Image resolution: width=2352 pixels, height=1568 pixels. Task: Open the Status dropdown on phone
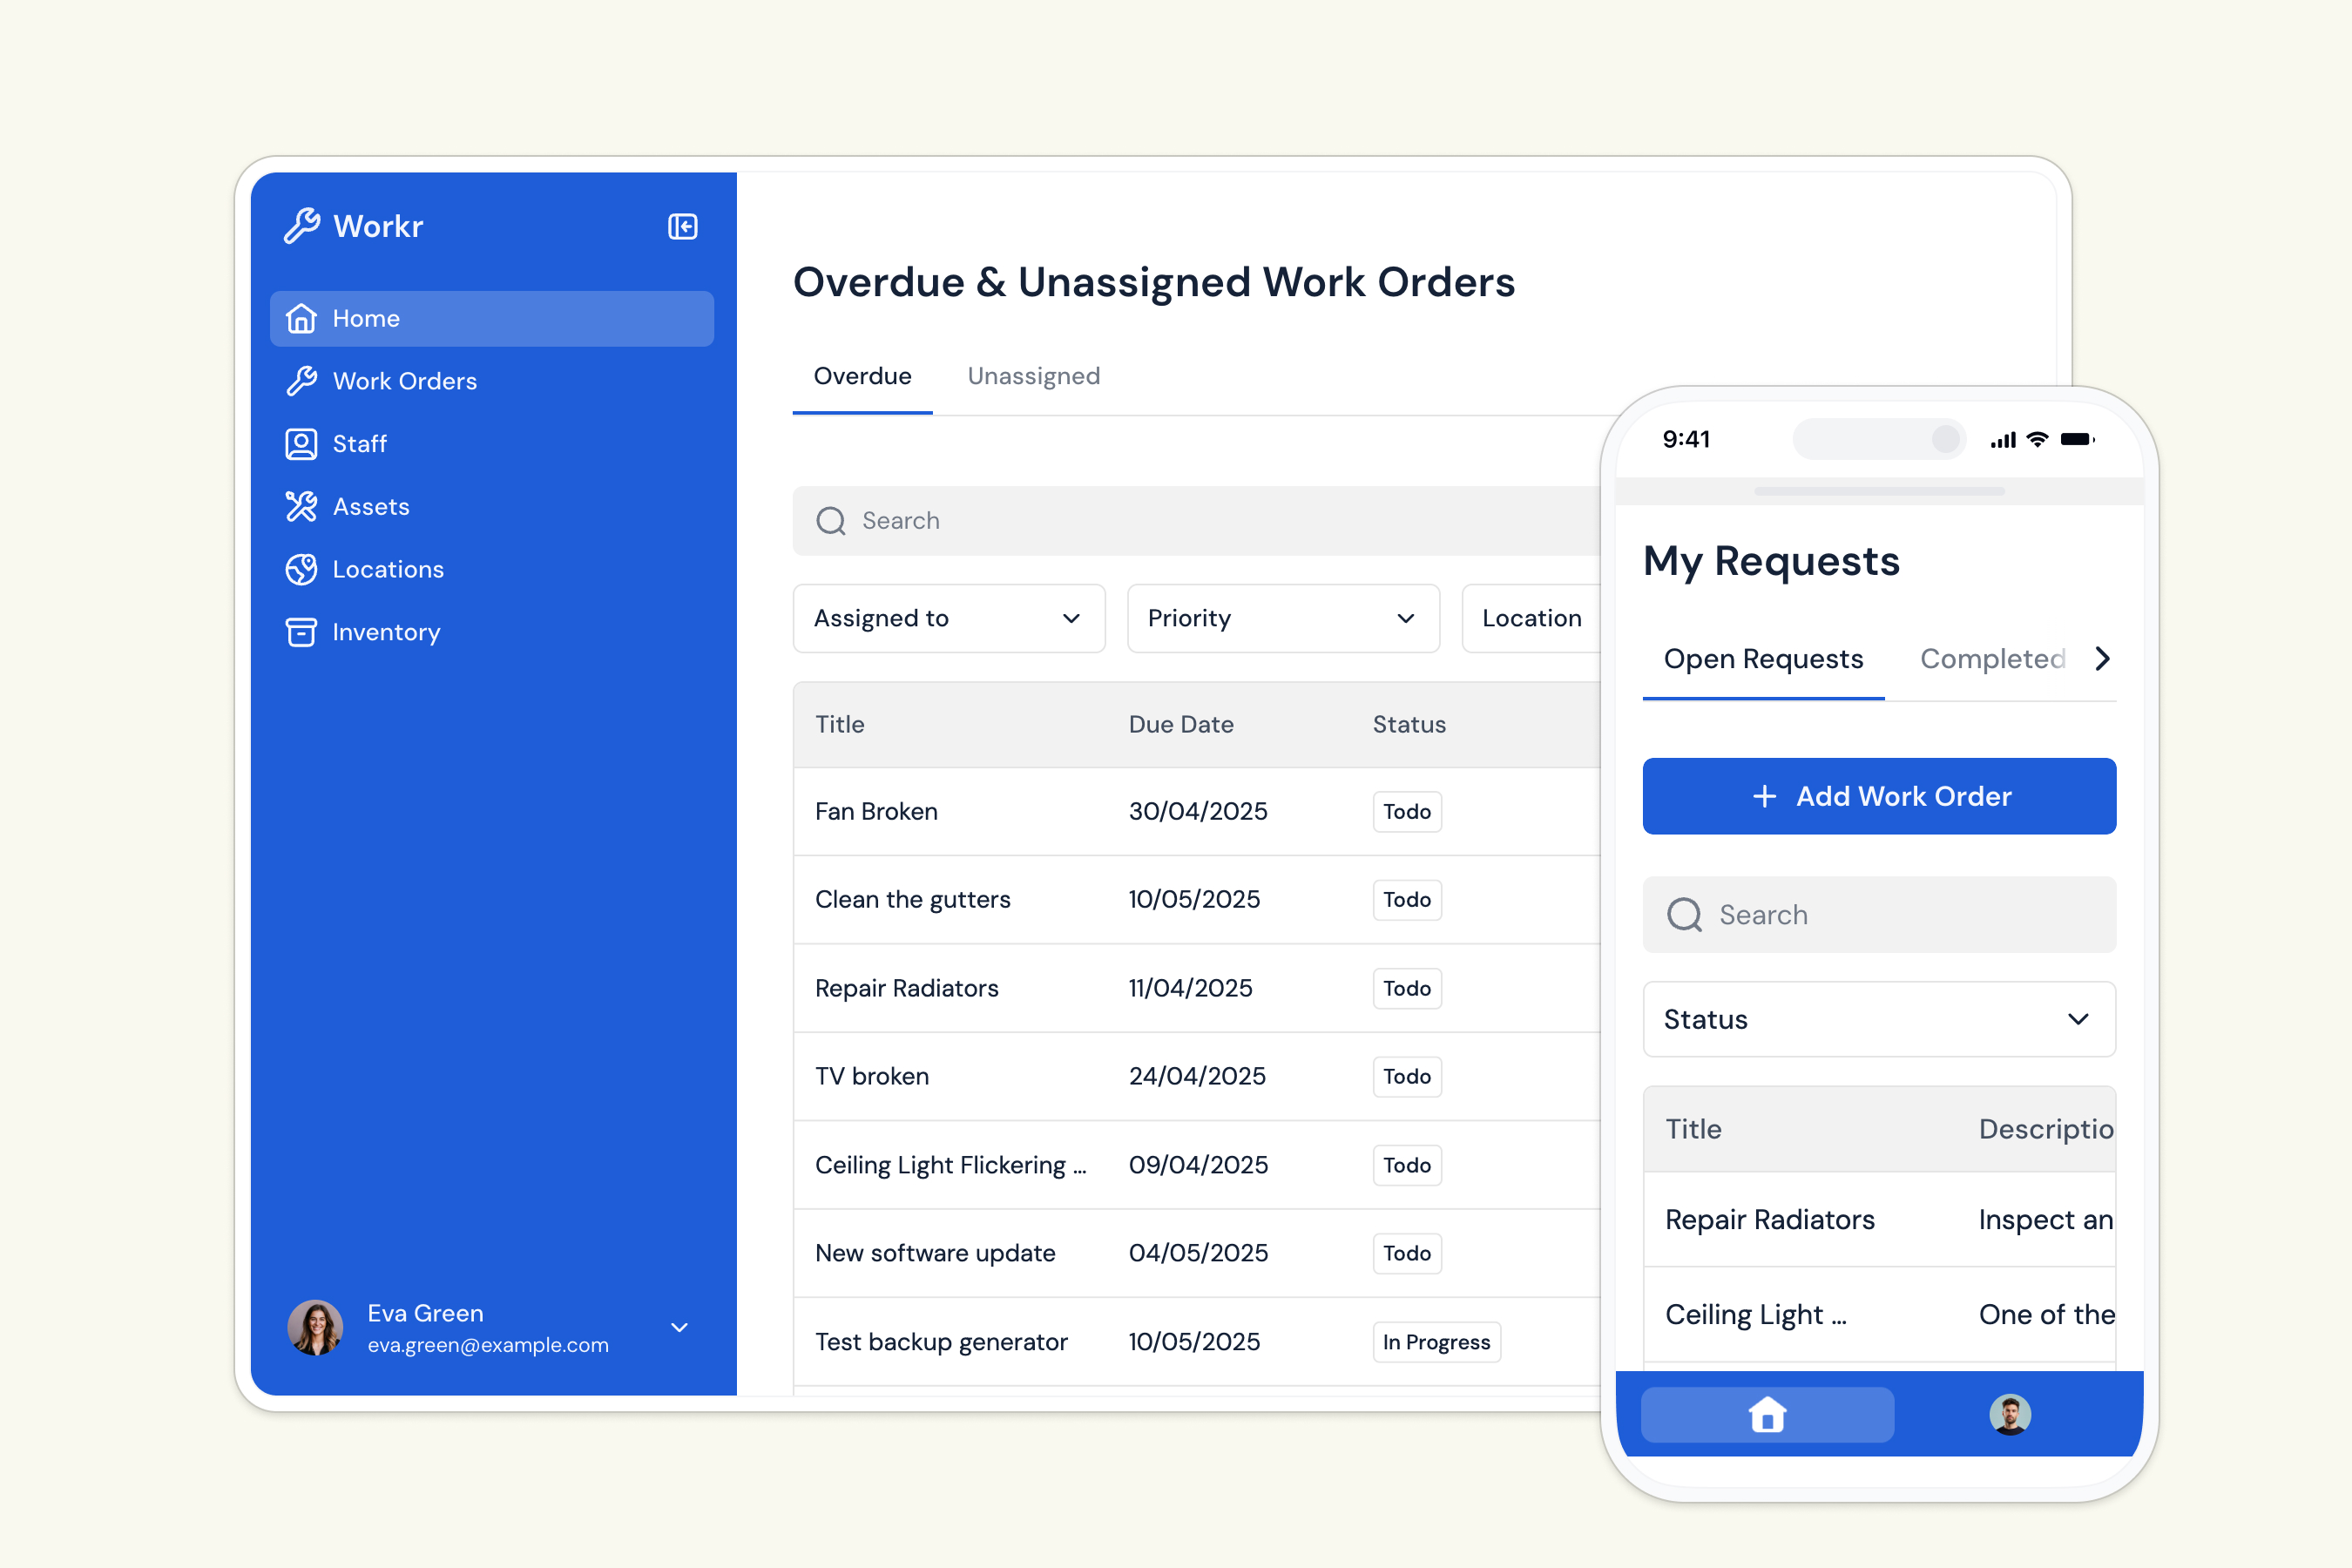[x=1879, y=1019]
